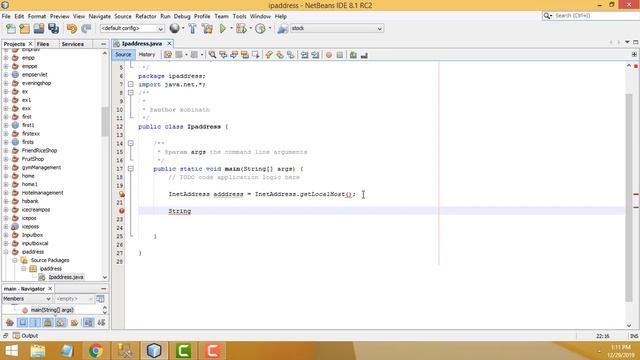
Task: Open the Members dropdown in Navigator
Action: coord(27,299)
